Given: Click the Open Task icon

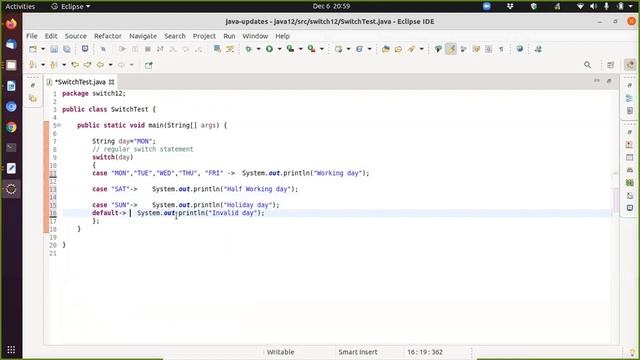Looking at the screenshot, I should [398, 49].
